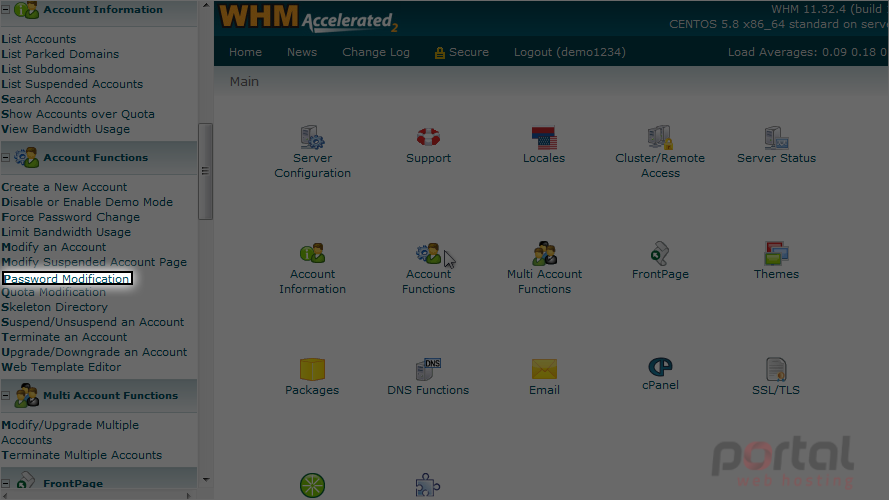Open the Terminate an Account link
This screenshot has height=500, width=889.
64,337
